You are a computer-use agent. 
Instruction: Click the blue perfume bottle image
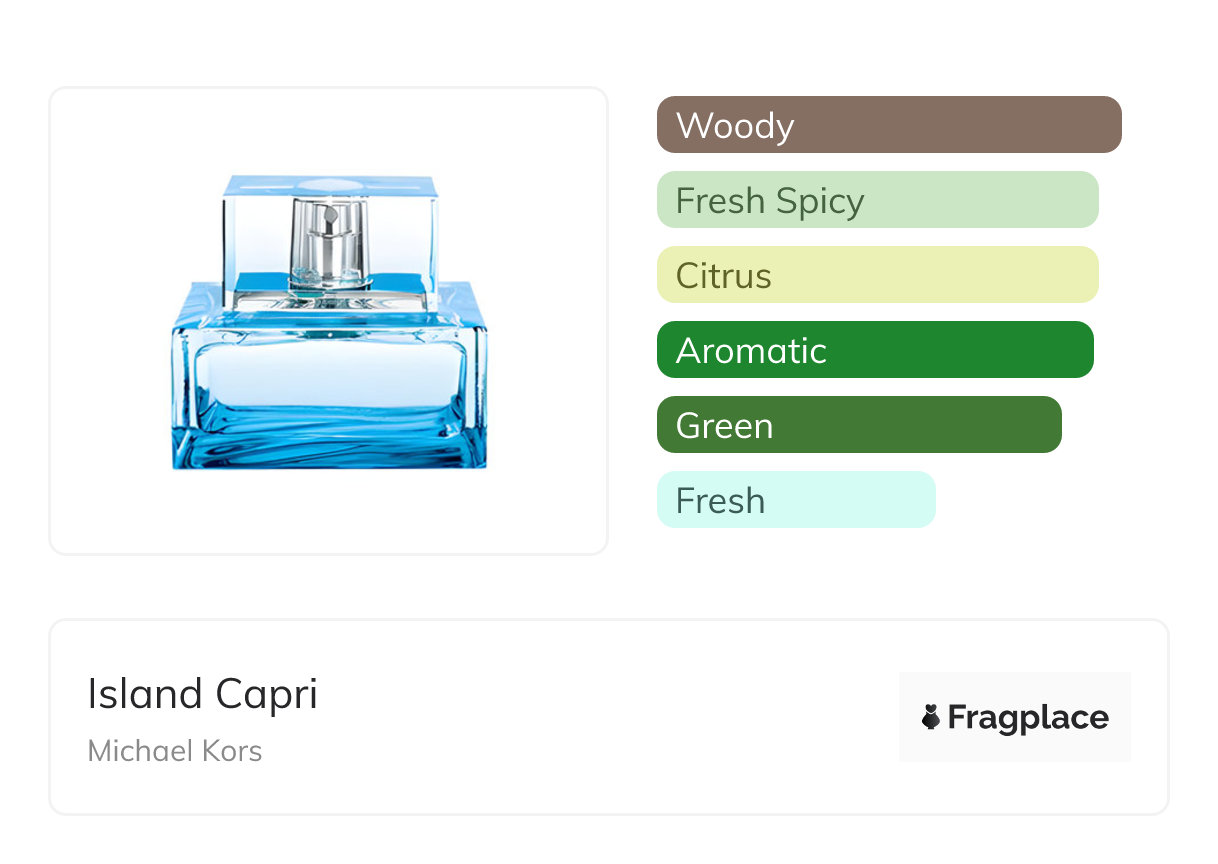(329, 322)
